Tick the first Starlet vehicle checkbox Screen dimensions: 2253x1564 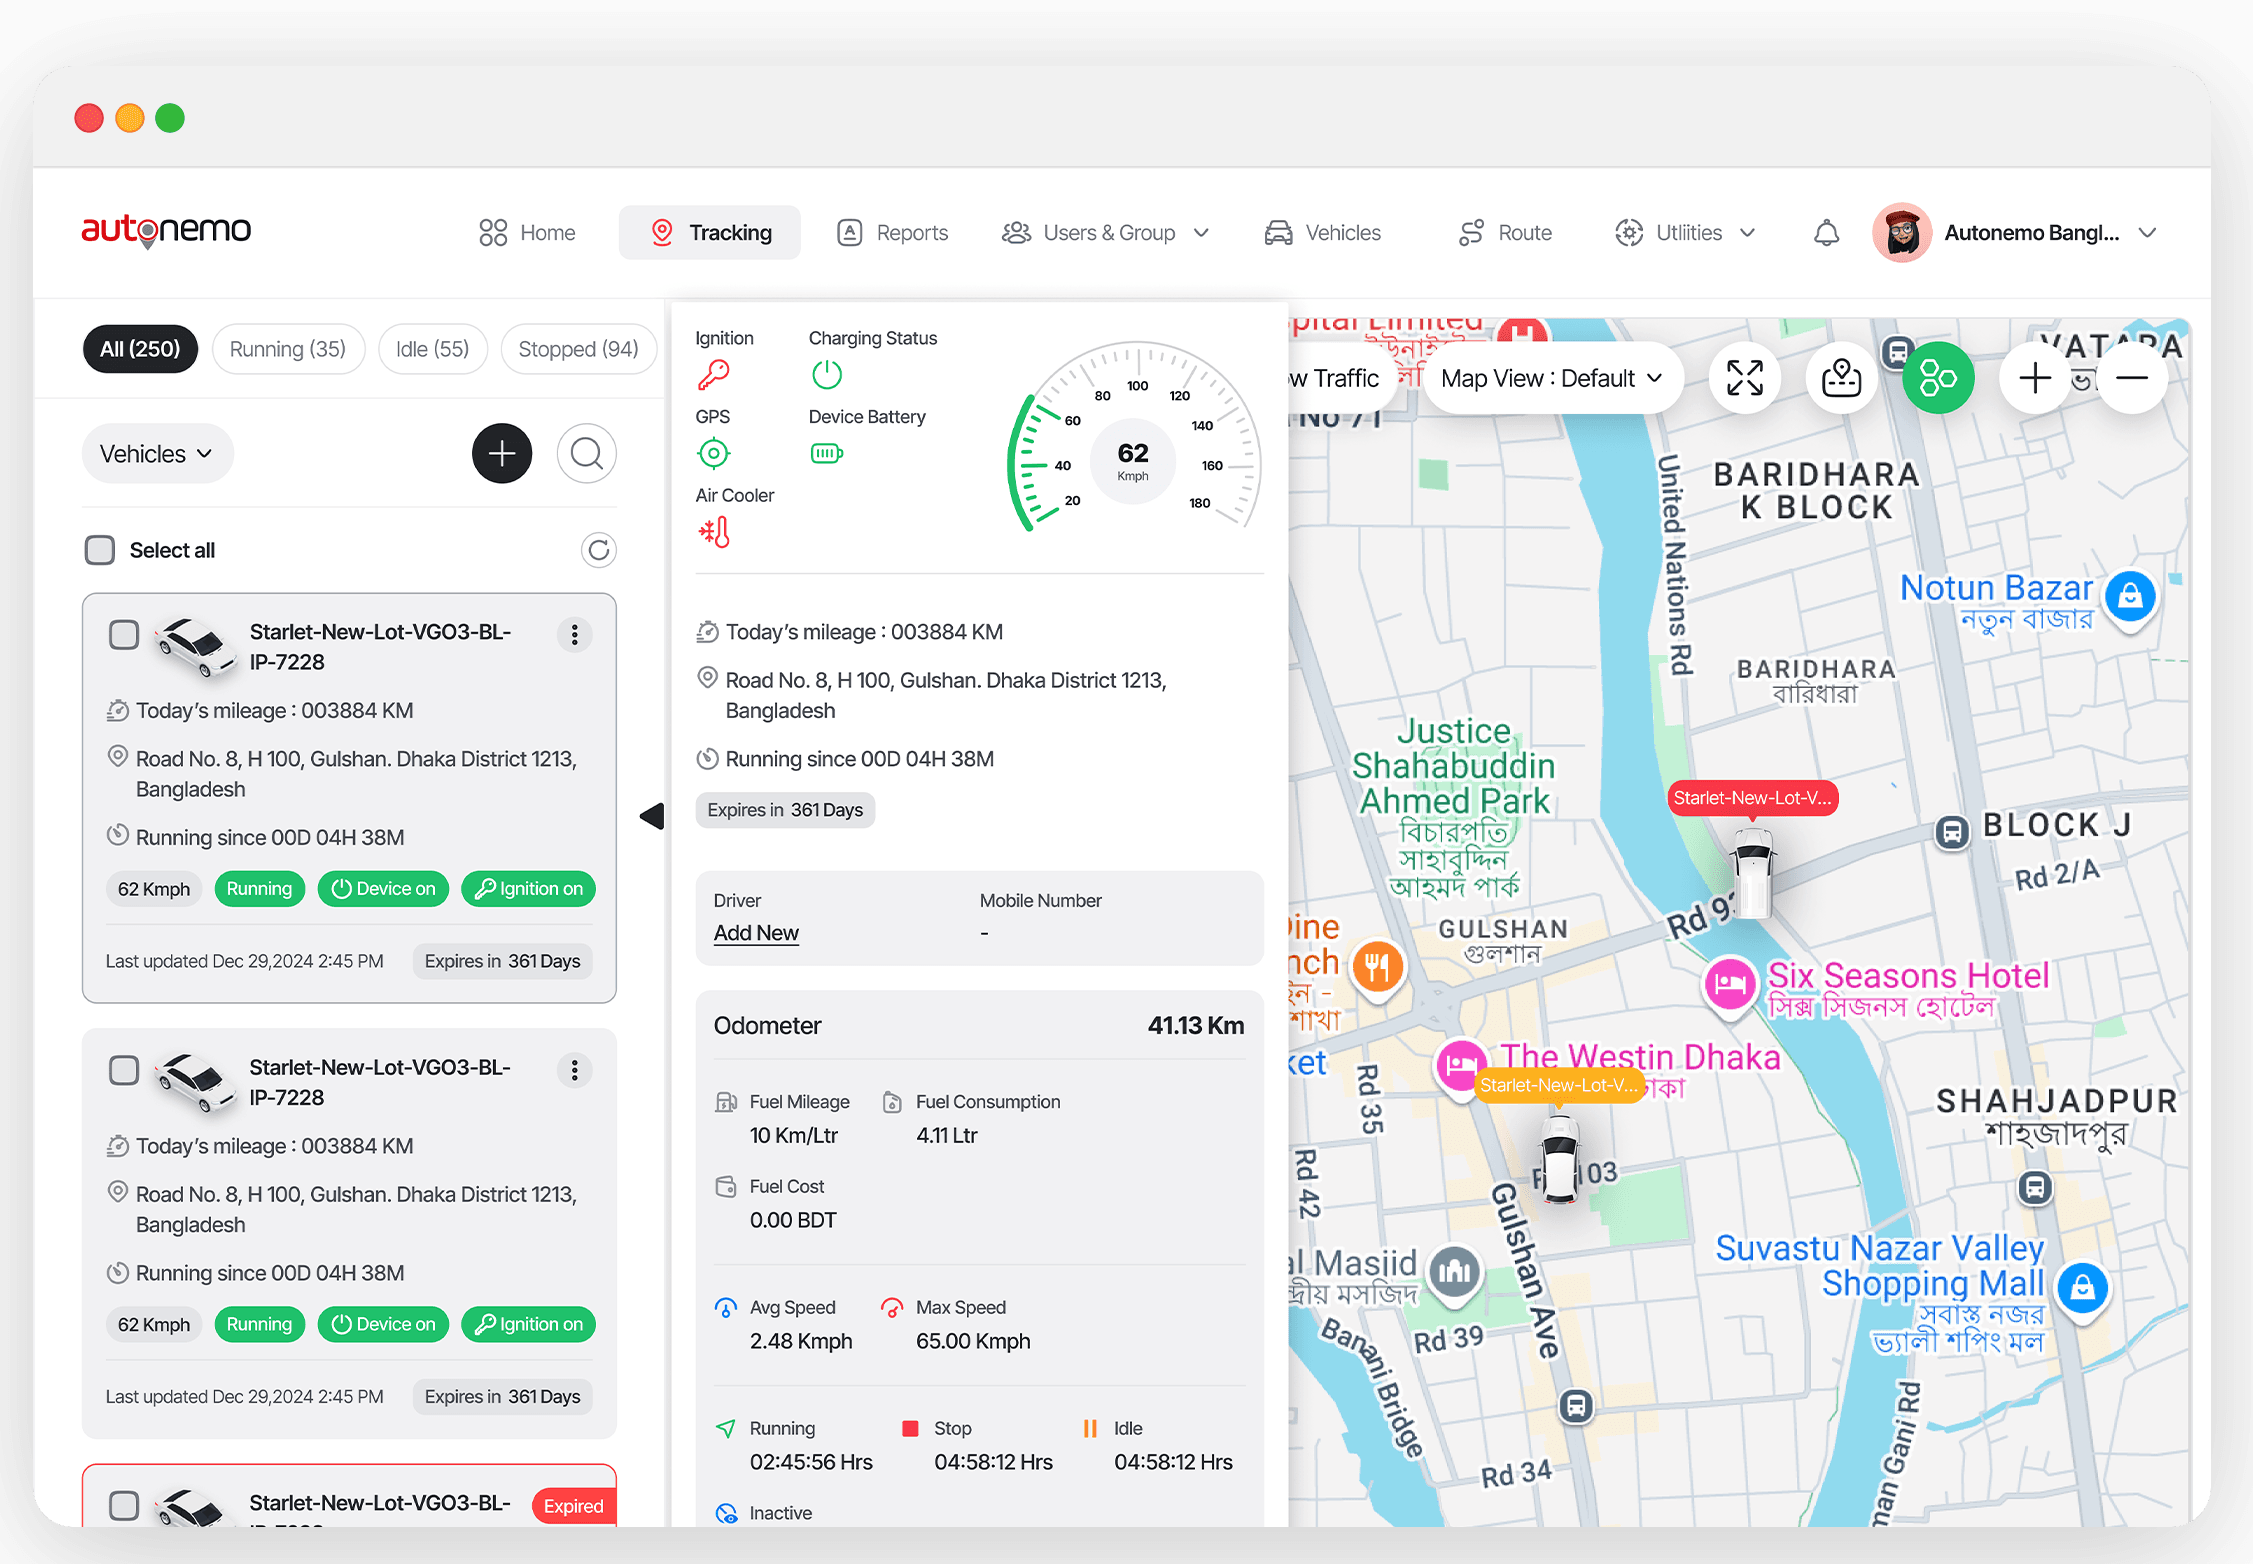pyautogui.click(x=124, y=635)
